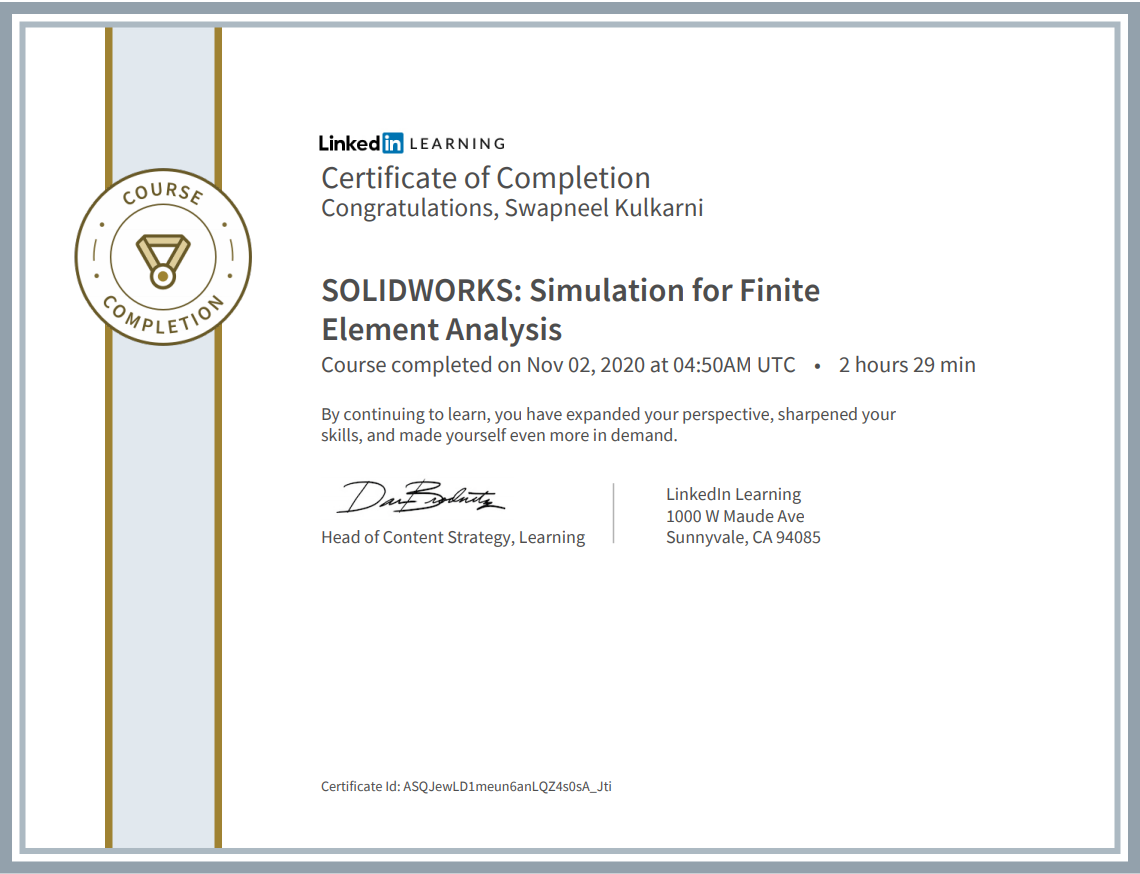Screen dimensions: 1140x874
Task: Click the Certificate Id text at bottom
Action: click(x=466, y=786)
